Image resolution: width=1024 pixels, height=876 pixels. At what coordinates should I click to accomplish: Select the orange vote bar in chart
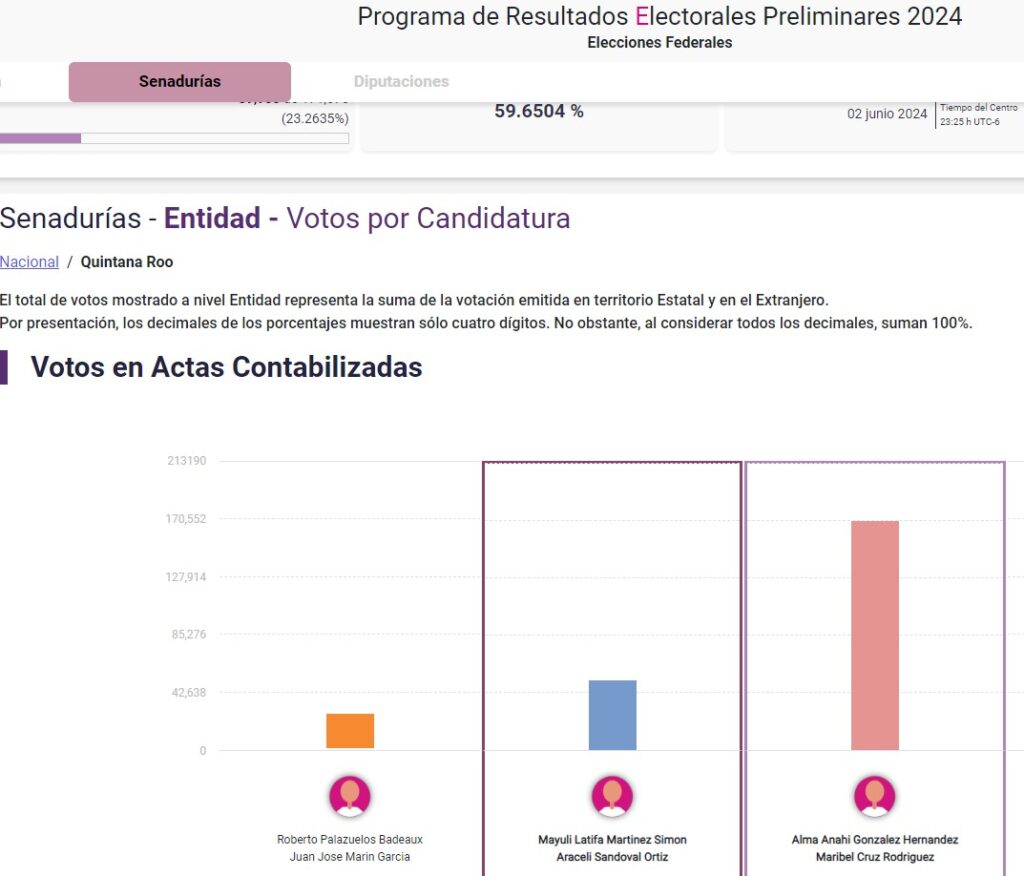tap(350, 731)
